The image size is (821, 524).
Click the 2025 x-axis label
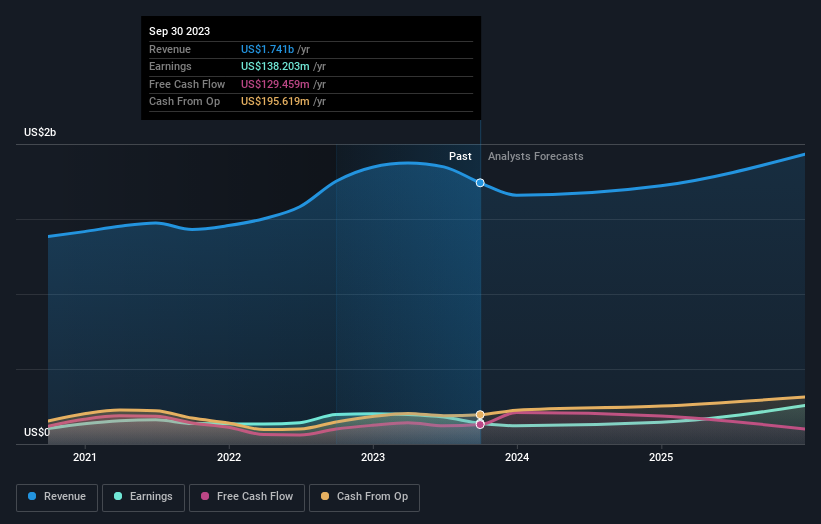click(661, 457)
